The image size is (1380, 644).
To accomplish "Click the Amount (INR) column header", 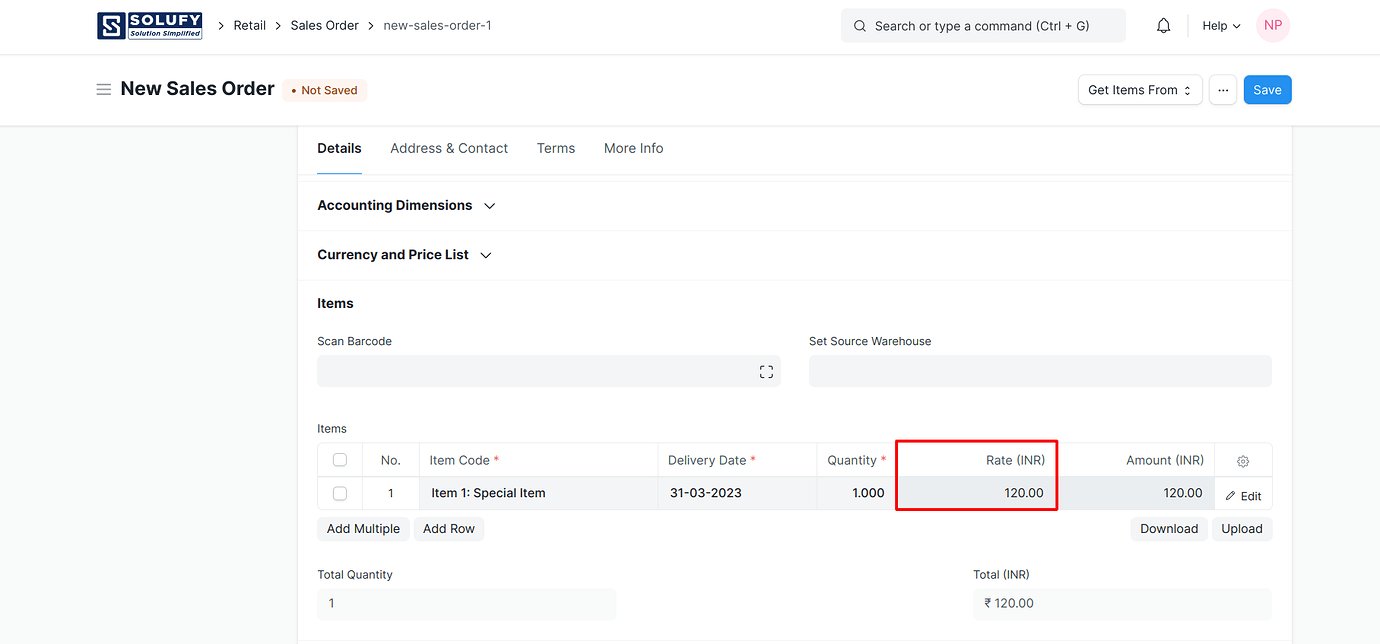I will (1135, 461).
